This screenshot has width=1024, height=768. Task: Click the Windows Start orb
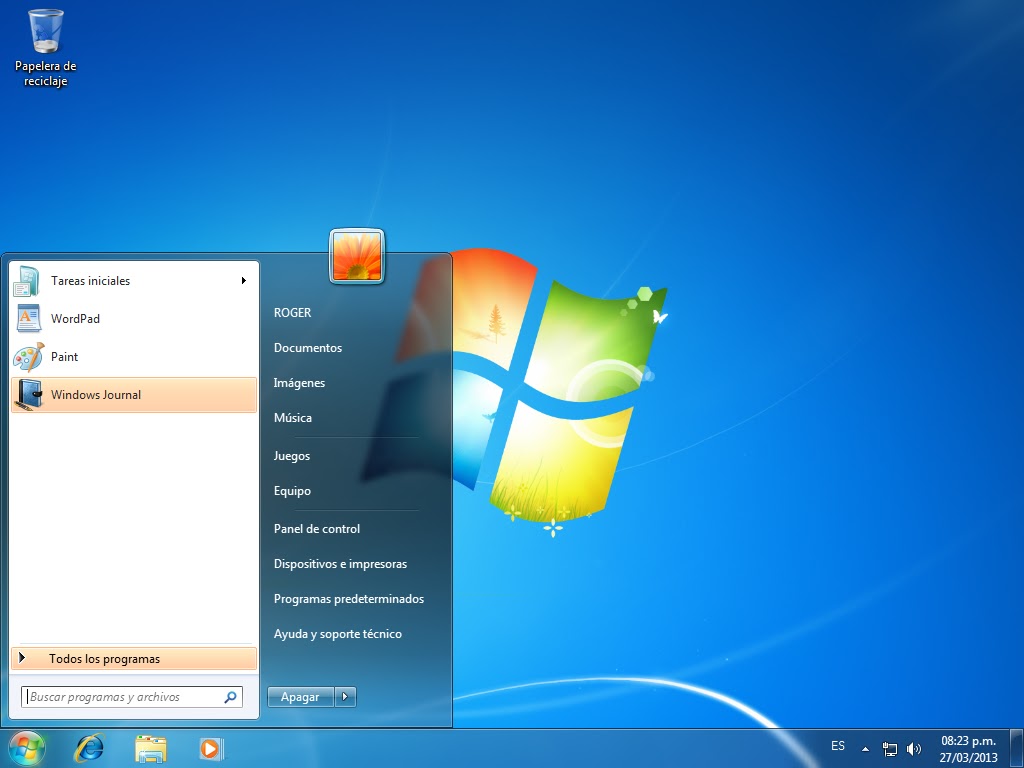coord(27,748)
